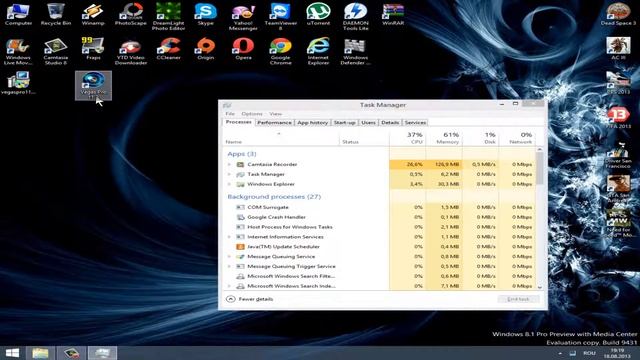
Task: Switch to the Users tab
Action: (x=368, y=122)
